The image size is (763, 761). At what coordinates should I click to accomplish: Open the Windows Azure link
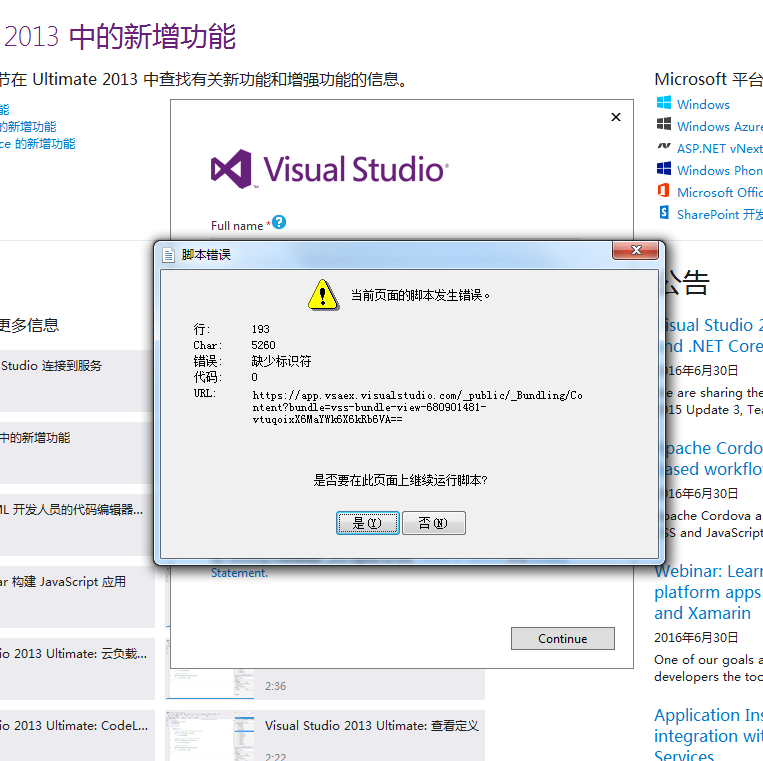[x=720, y=127]
